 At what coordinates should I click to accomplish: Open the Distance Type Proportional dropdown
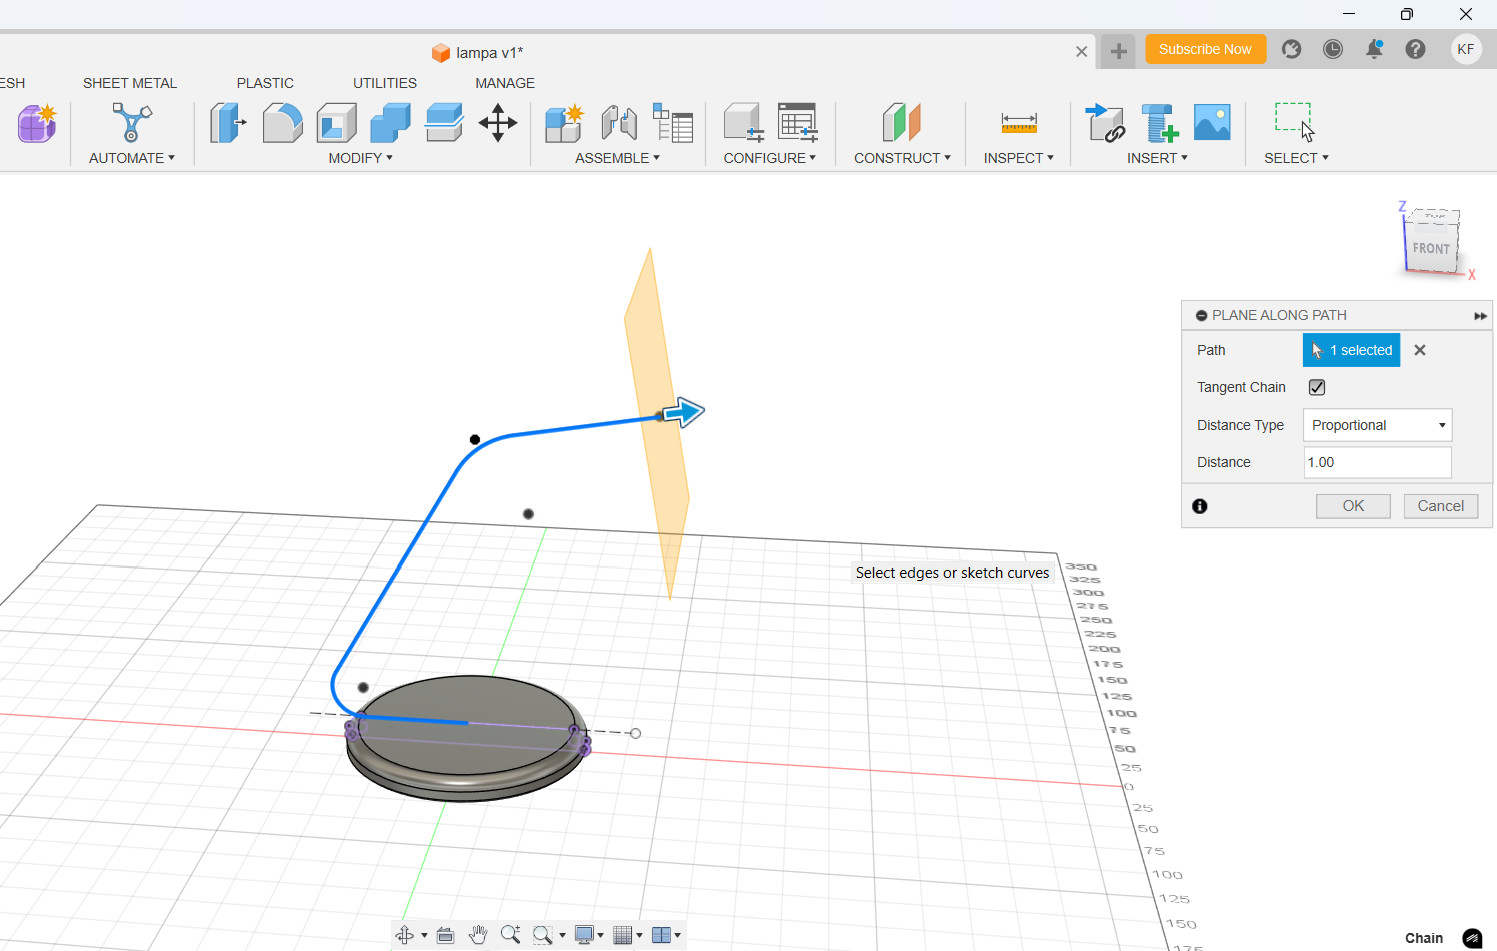[1377, 425]
